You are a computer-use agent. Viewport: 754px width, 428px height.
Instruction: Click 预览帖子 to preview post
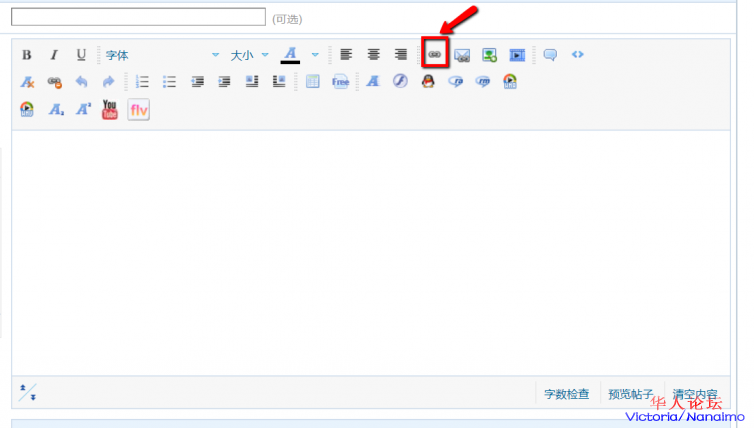pos(631,394)
